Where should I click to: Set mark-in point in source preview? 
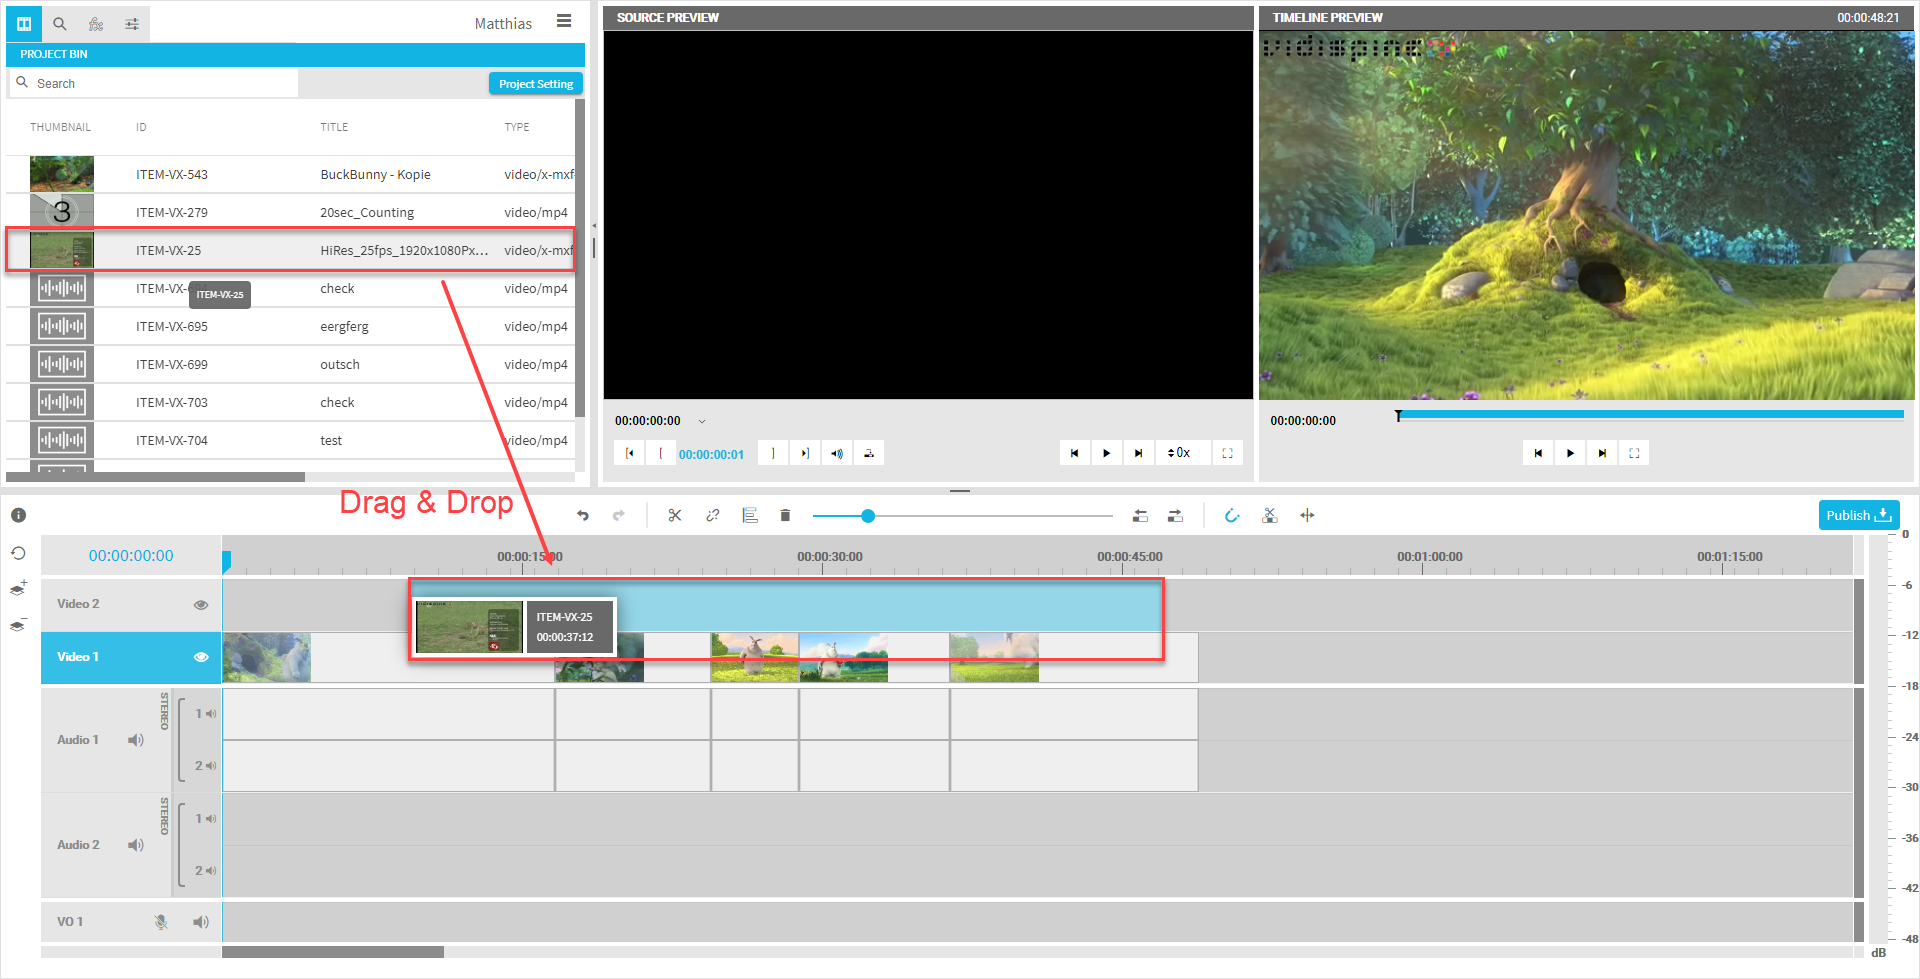click(661, 454)
